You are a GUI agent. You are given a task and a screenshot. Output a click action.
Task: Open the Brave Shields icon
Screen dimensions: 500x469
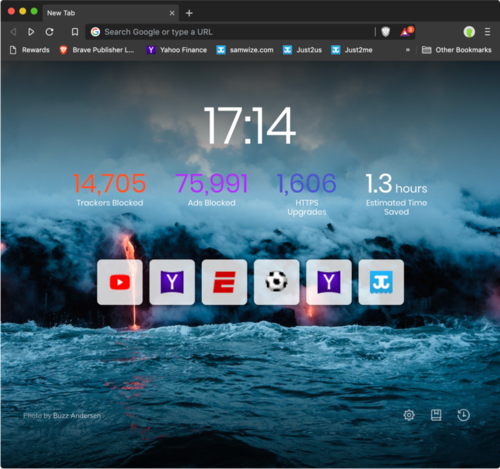click(386, 32)
